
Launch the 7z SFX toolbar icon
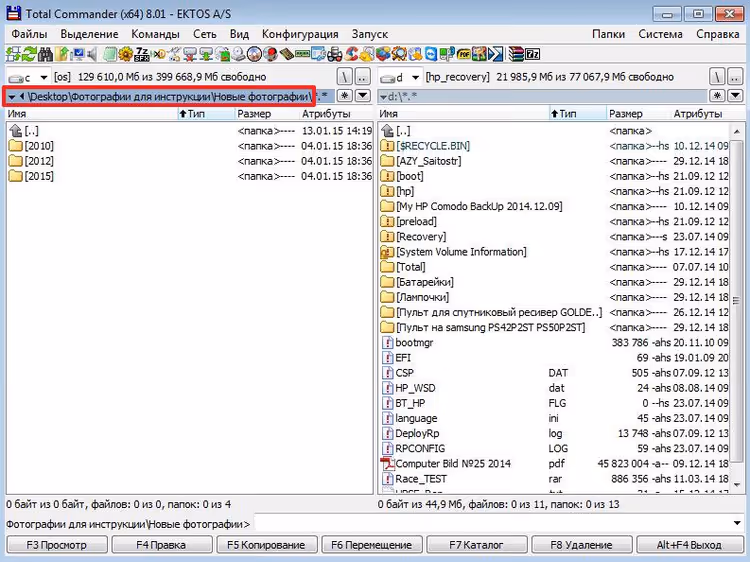142,54
